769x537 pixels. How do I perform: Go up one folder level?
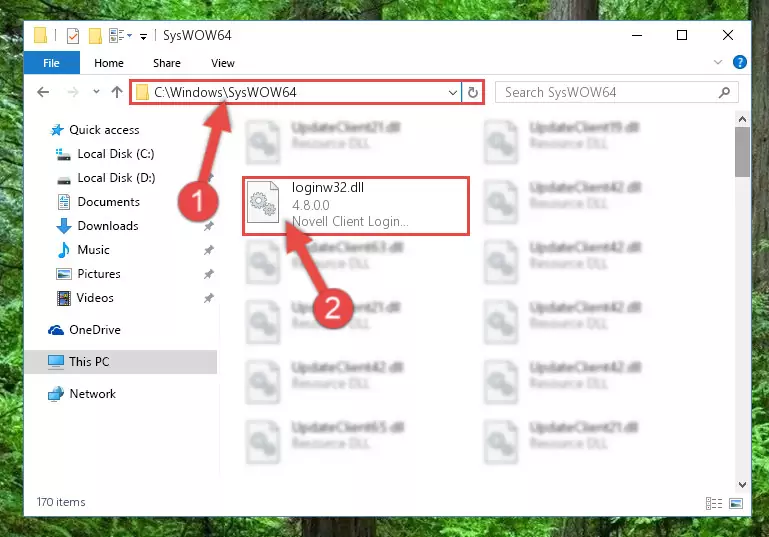(x=117, y=92)
